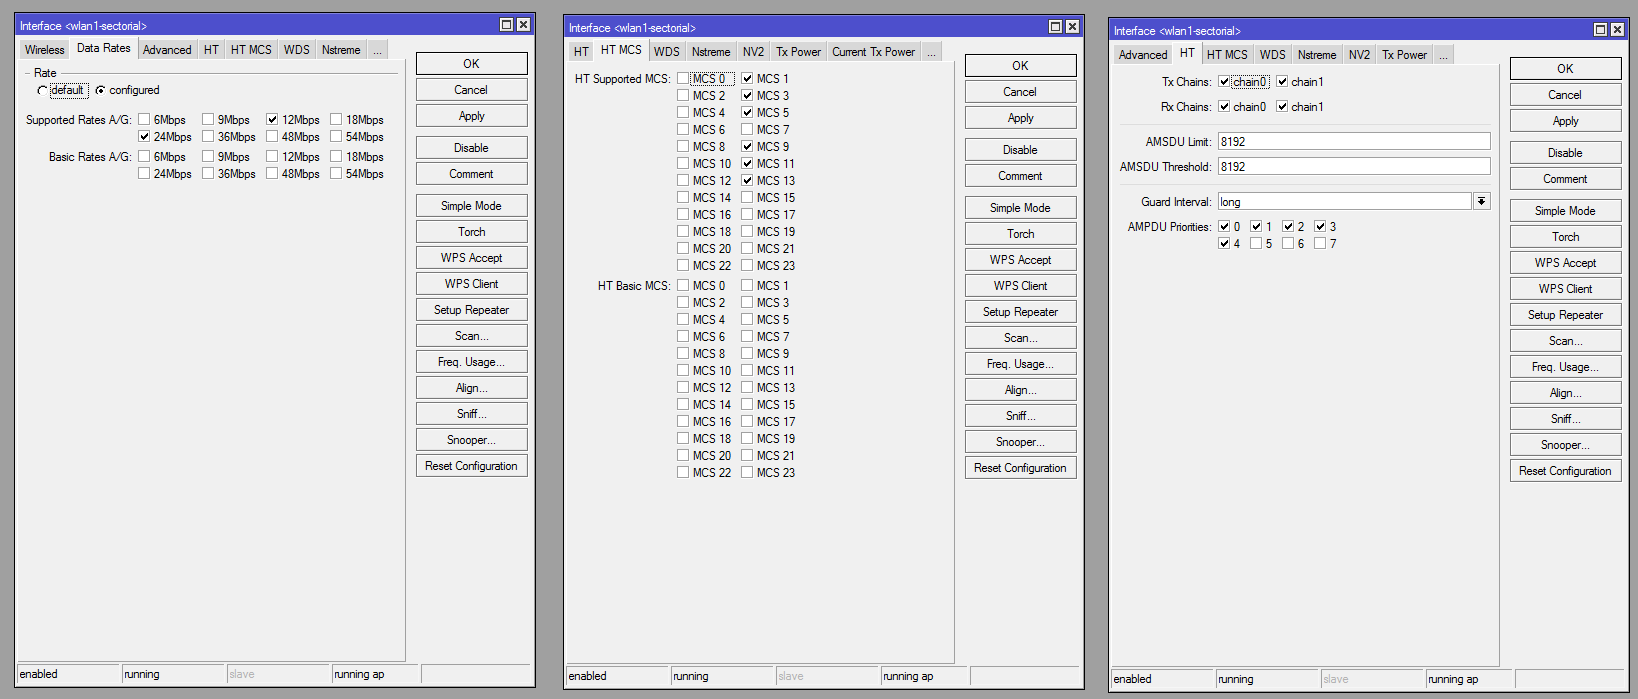Select the configured Rate radio button
The image size is (1638, 699).
point(100,90)
